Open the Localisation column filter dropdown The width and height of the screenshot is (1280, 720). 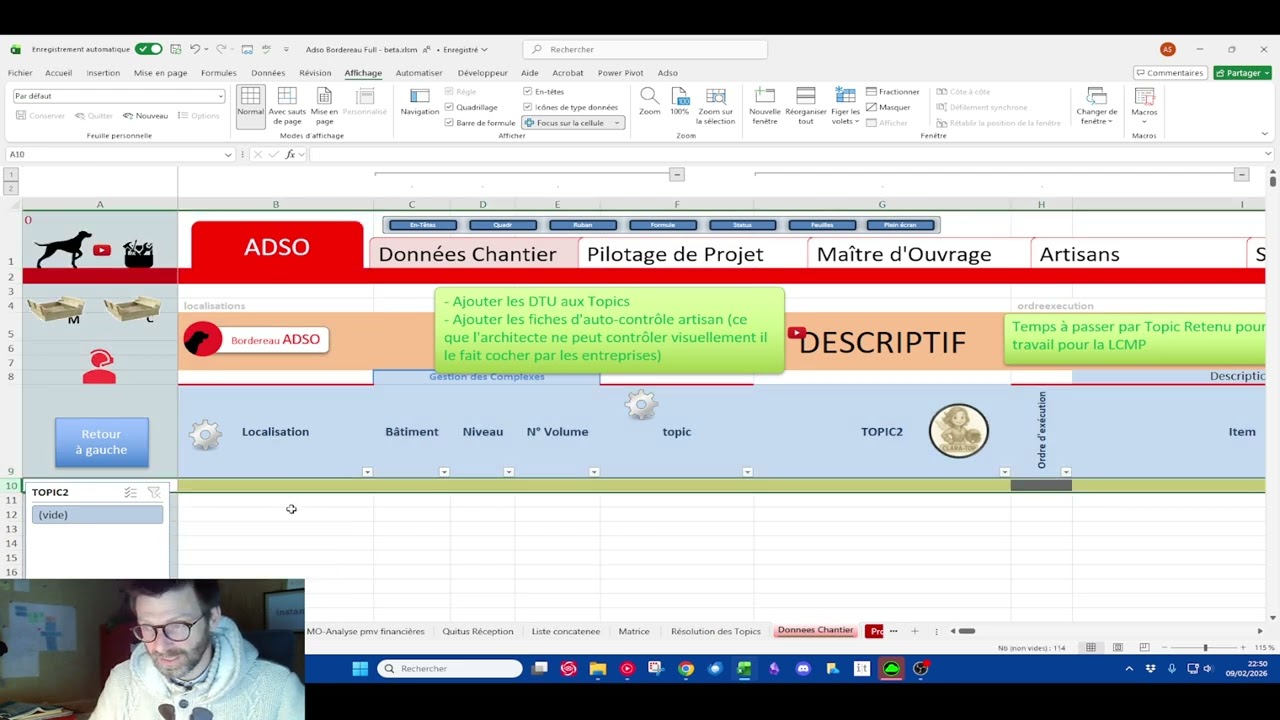tap(367, 472)
